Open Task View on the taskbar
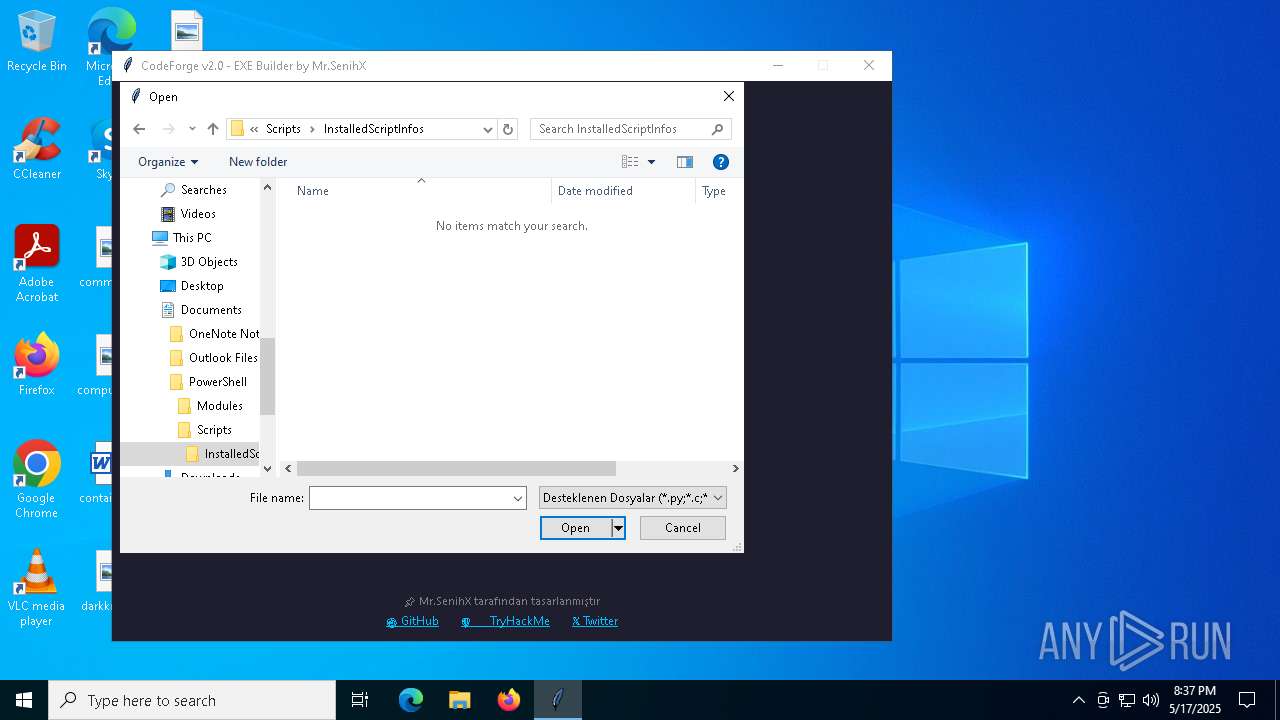 coord(360,700)
